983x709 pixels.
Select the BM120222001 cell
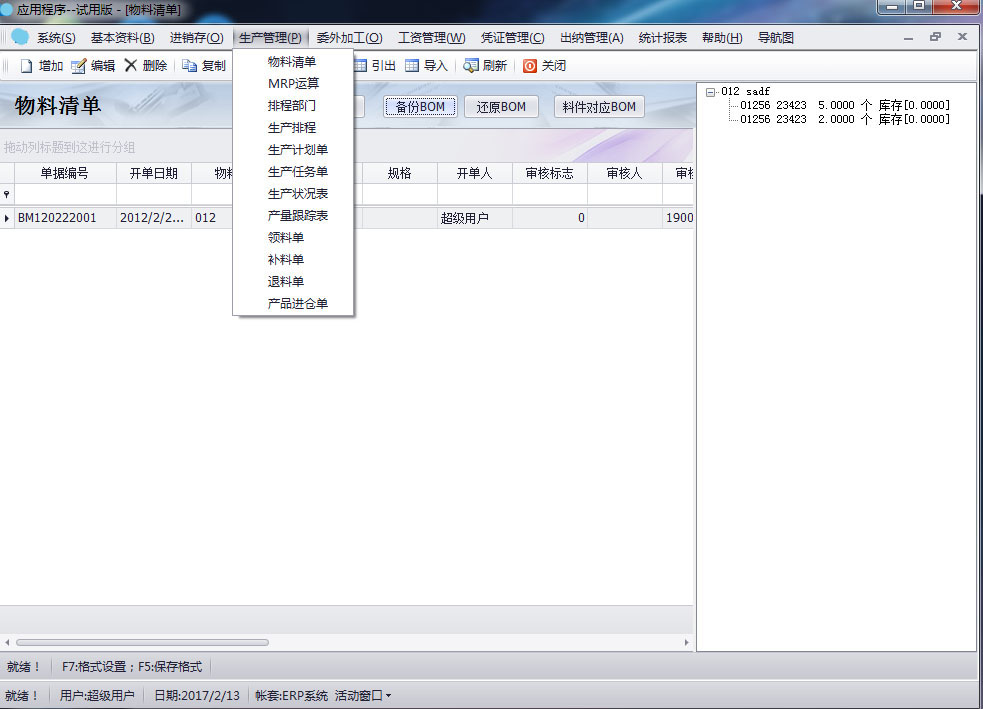[x=65, y=218]
